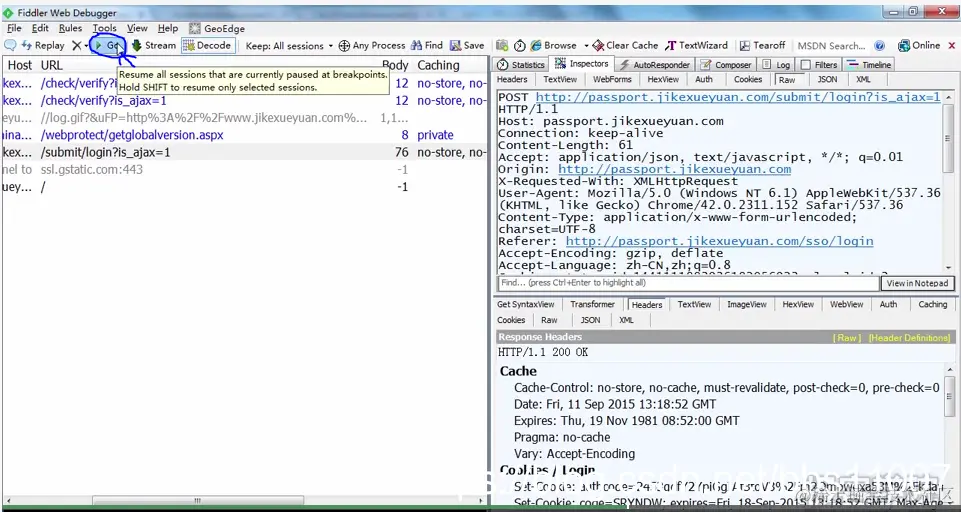
Task: Click Find in the toolbar
Action: click(x=427, y=45)
